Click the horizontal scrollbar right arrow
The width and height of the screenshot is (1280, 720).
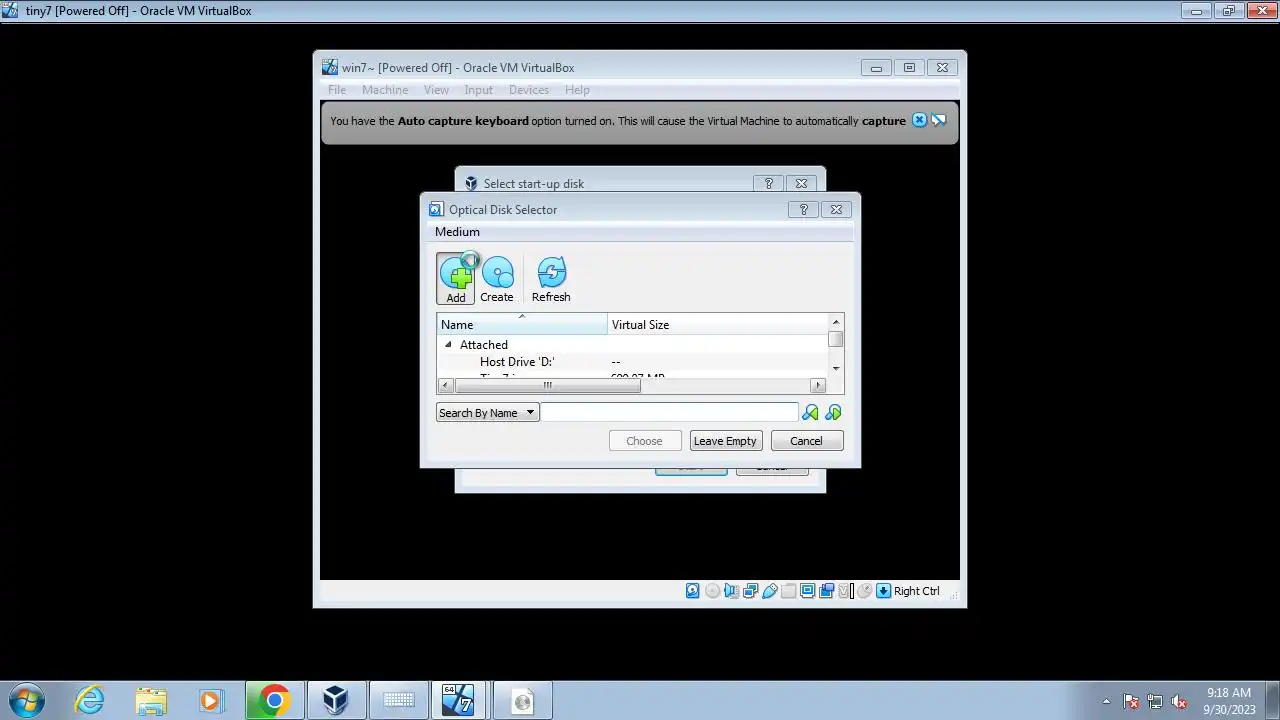tap(818, 385)
